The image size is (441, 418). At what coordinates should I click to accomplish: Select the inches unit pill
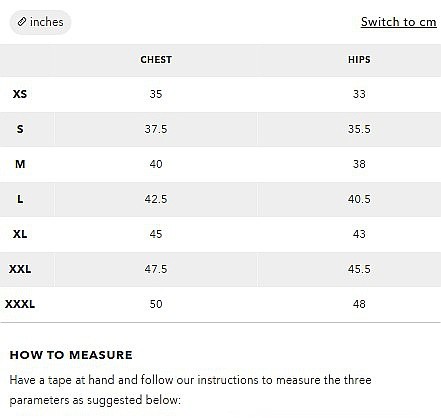(40, 22)
